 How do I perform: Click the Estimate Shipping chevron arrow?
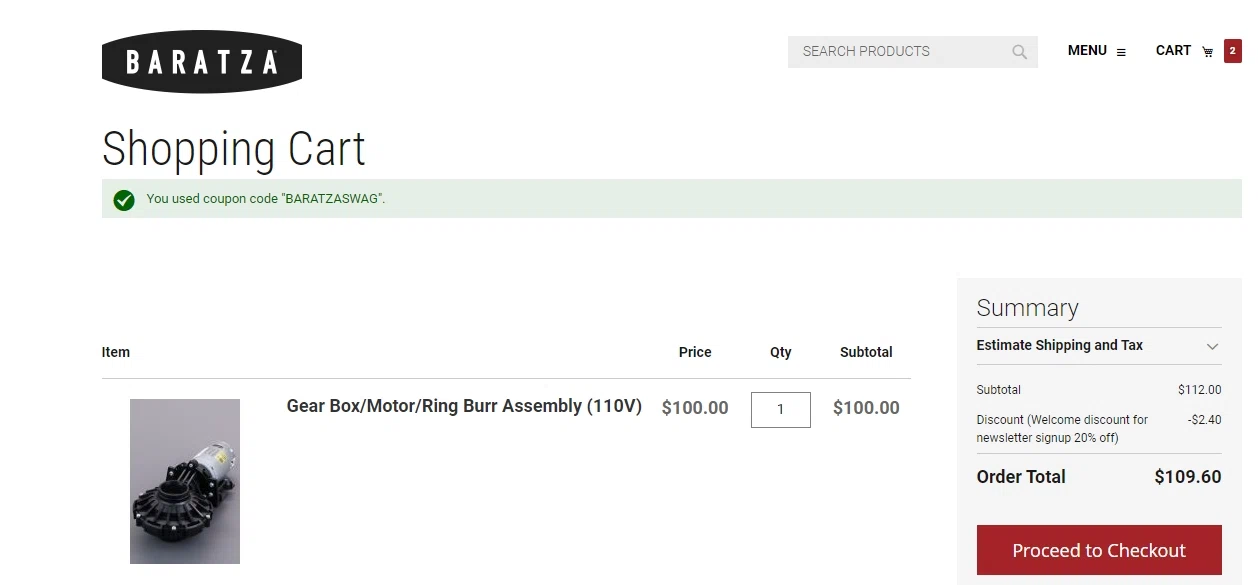[1212, 347]
